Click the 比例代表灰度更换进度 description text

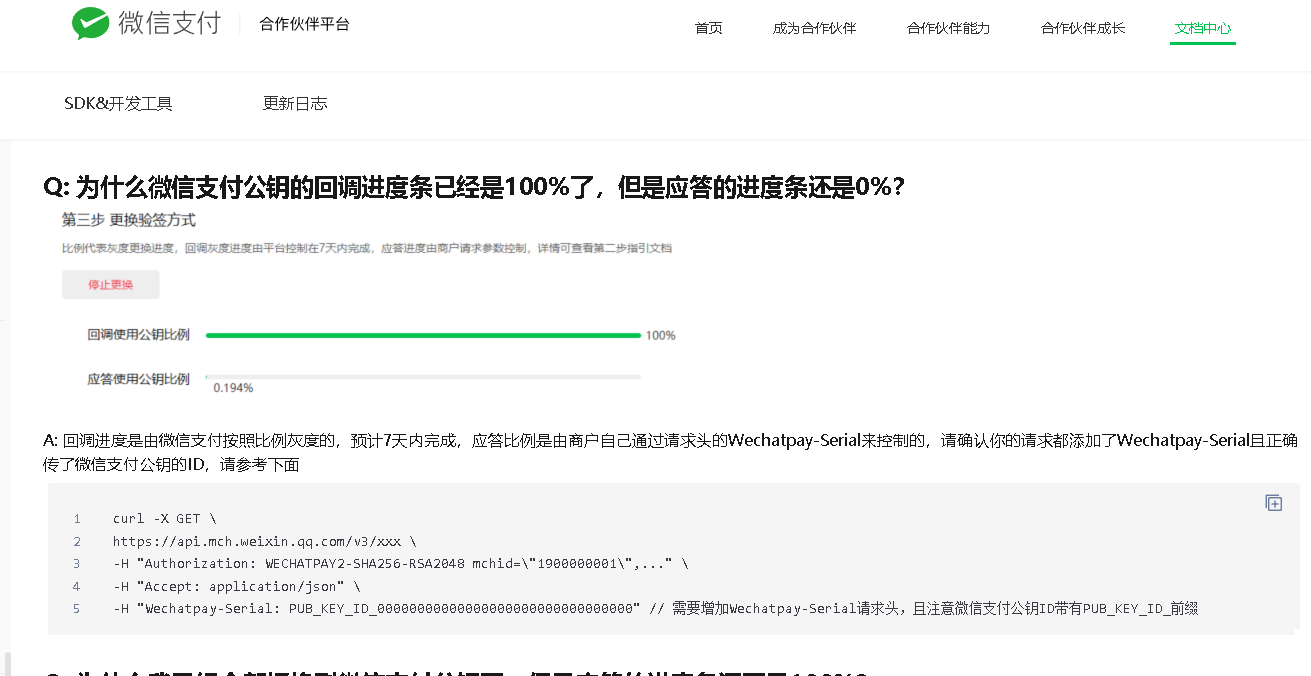[x=367, y=248]
